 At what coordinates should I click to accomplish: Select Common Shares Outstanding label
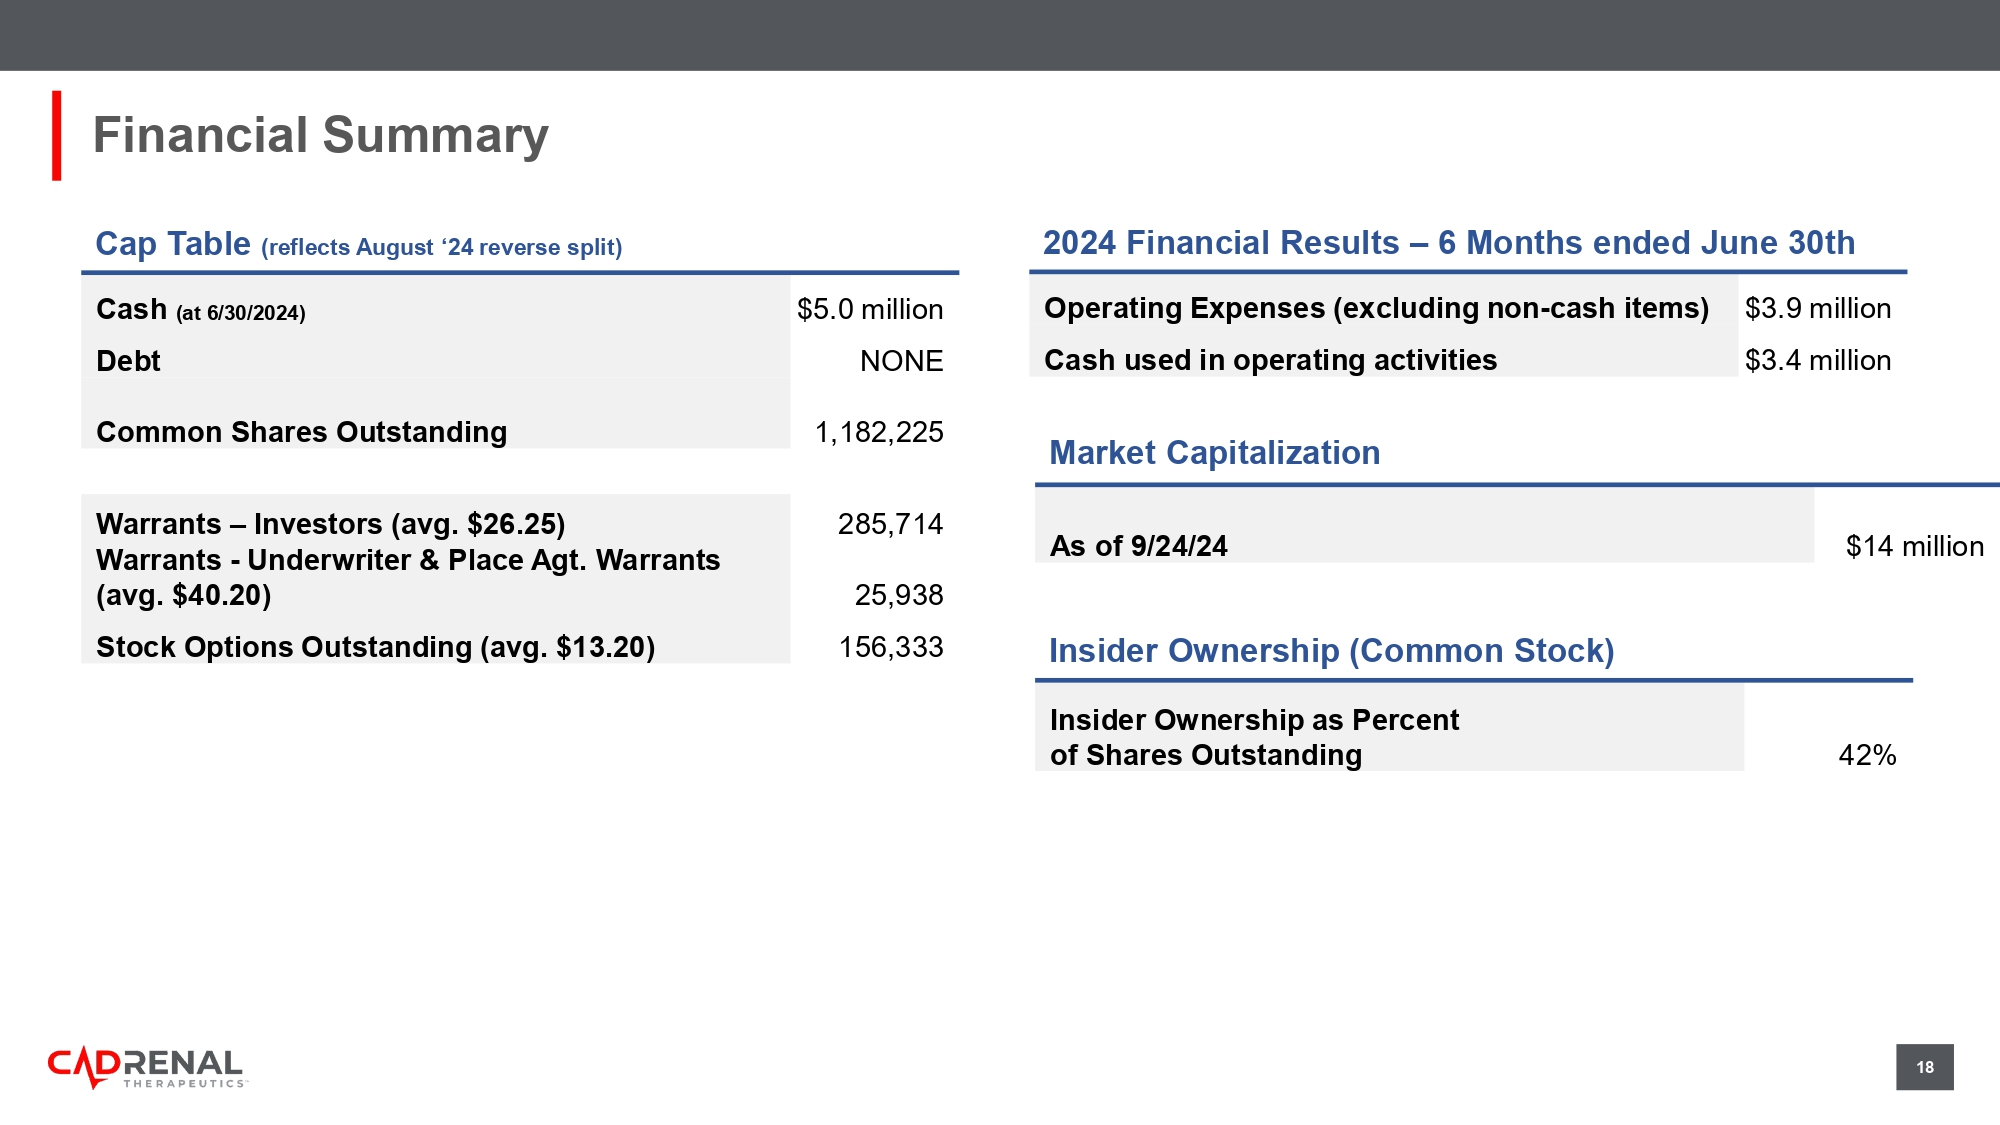pyautogui.click(x=301, y=432)
